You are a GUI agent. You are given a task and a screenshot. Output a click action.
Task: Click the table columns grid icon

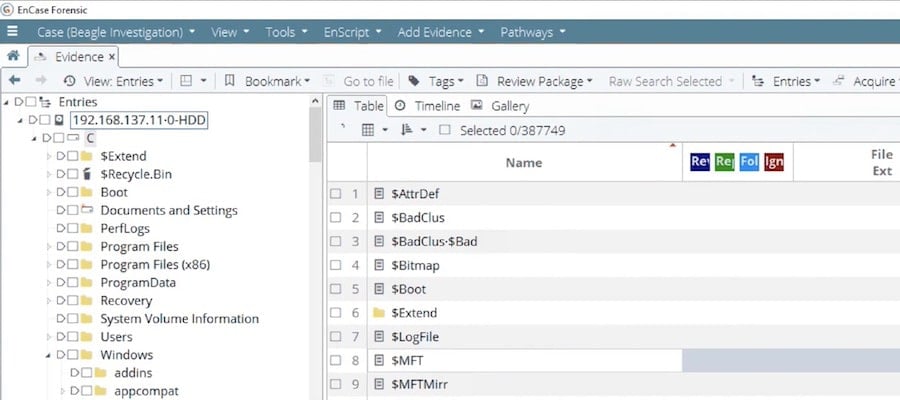[x=368, y=130]
